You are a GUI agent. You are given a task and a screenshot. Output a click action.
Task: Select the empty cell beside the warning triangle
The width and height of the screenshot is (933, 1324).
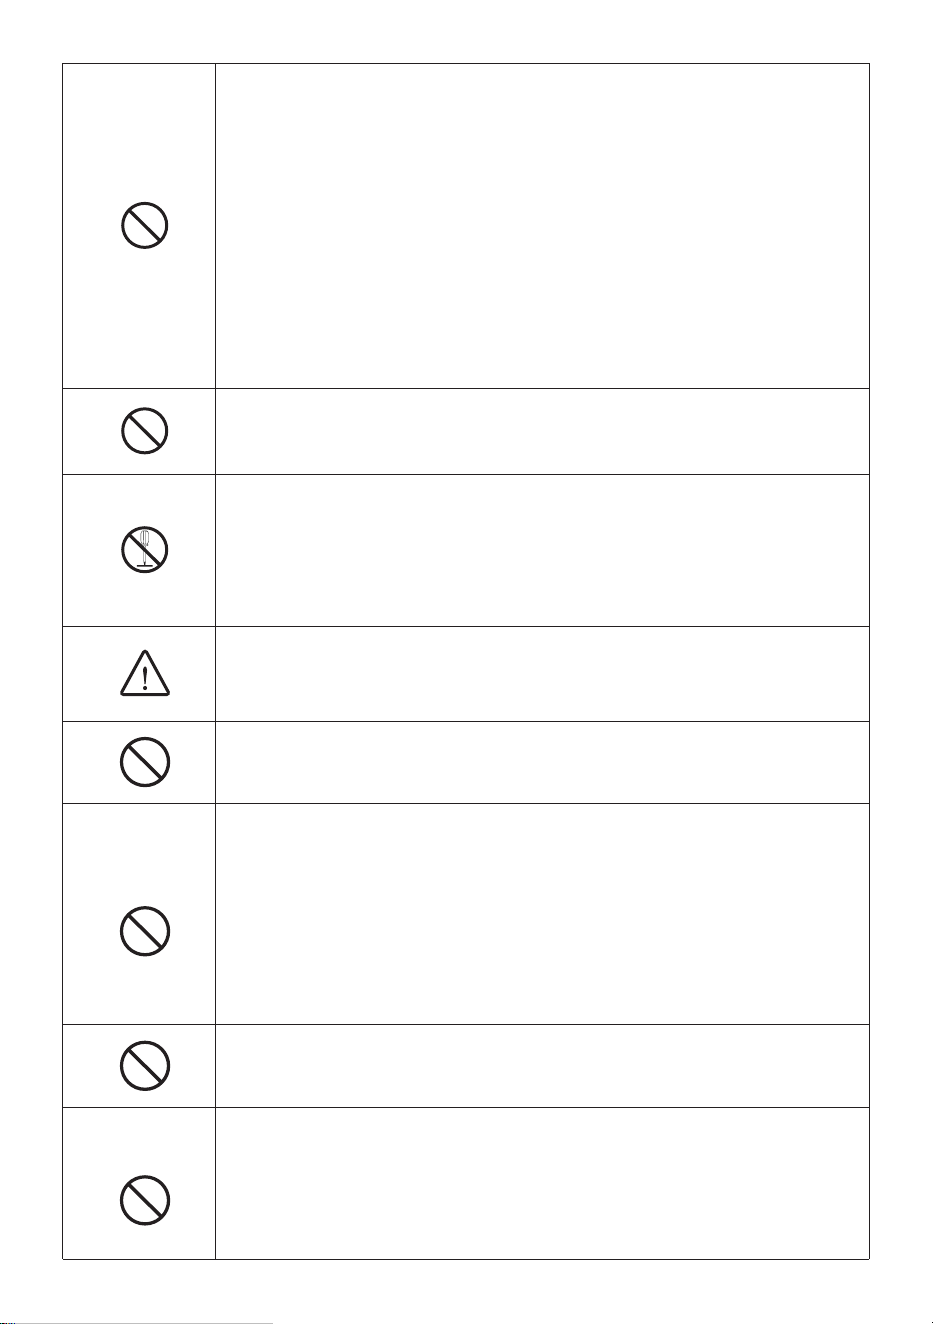[x=542, y=674]
